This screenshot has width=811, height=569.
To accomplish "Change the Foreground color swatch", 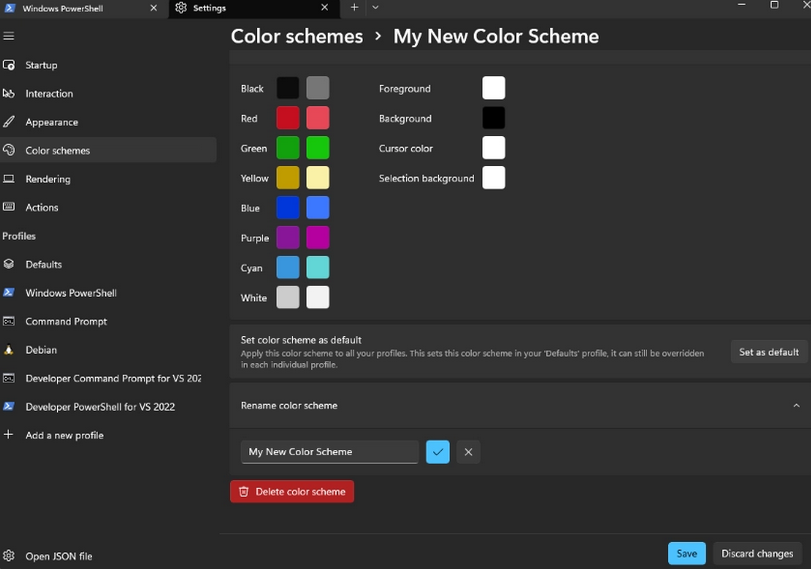I will (x=493, y=88).
